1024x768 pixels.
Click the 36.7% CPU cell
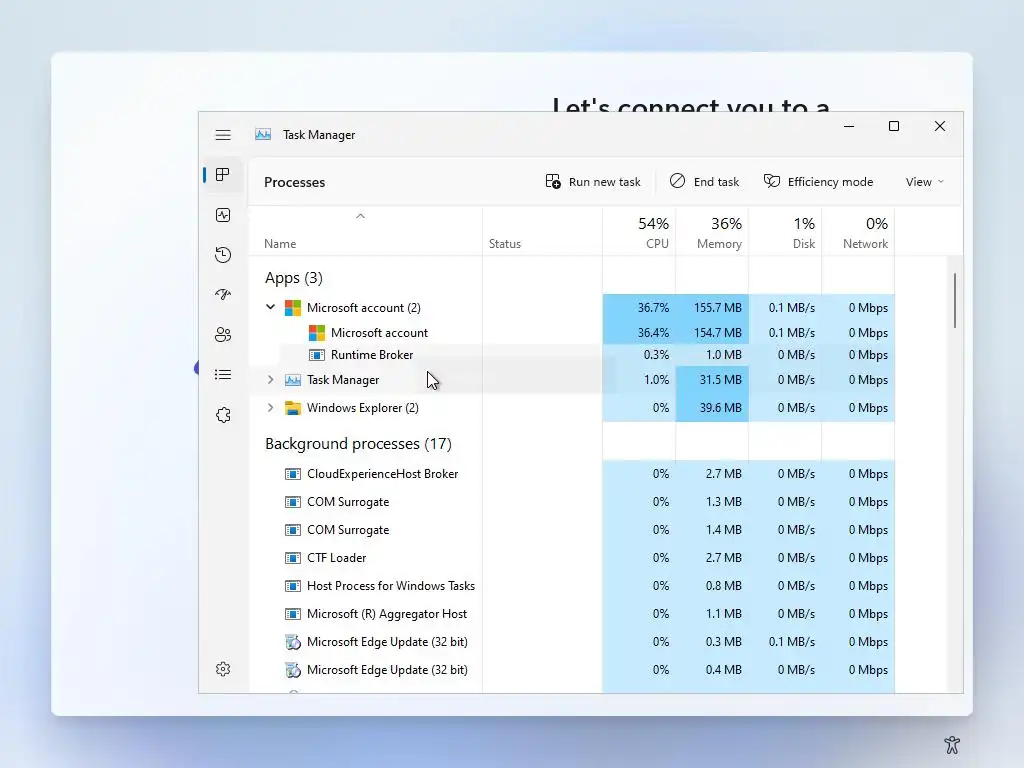(x=639, y=308)
